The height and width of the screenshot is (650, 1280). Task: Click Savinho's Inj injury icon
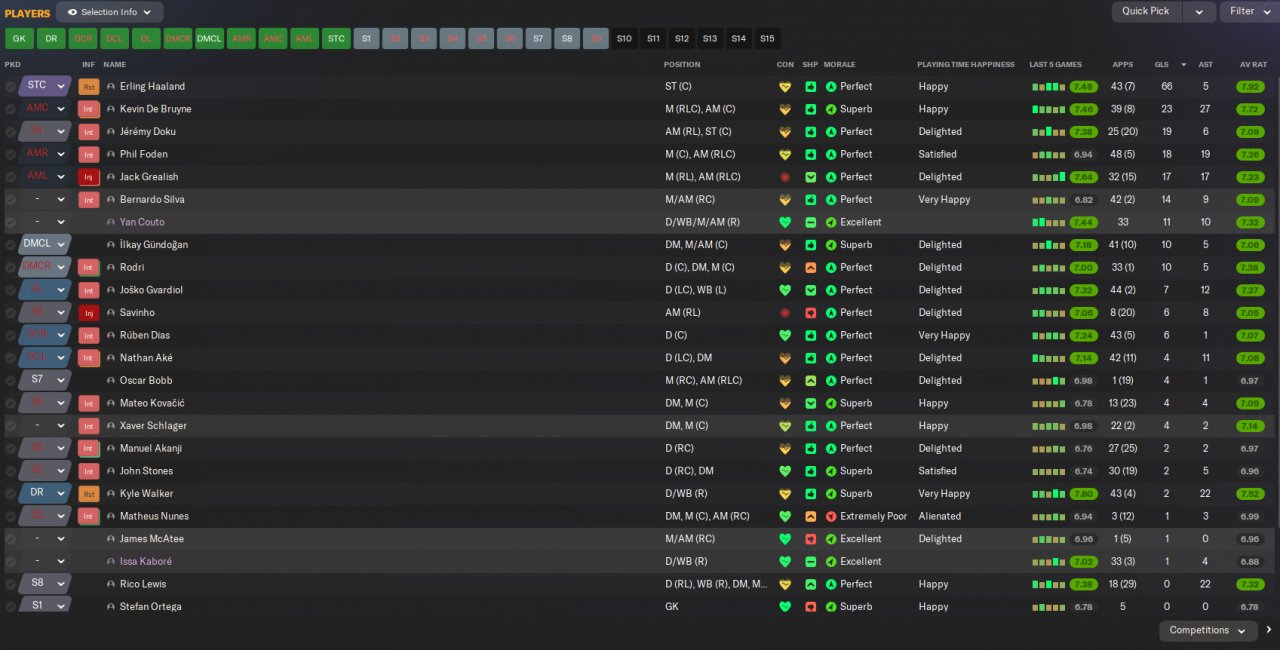(x=89, y=313)
